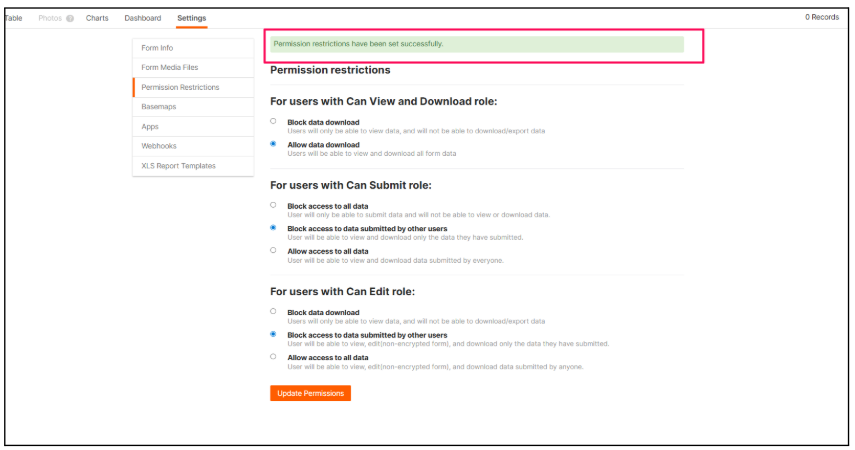Open Form Media Files settings

click(170, 67)
